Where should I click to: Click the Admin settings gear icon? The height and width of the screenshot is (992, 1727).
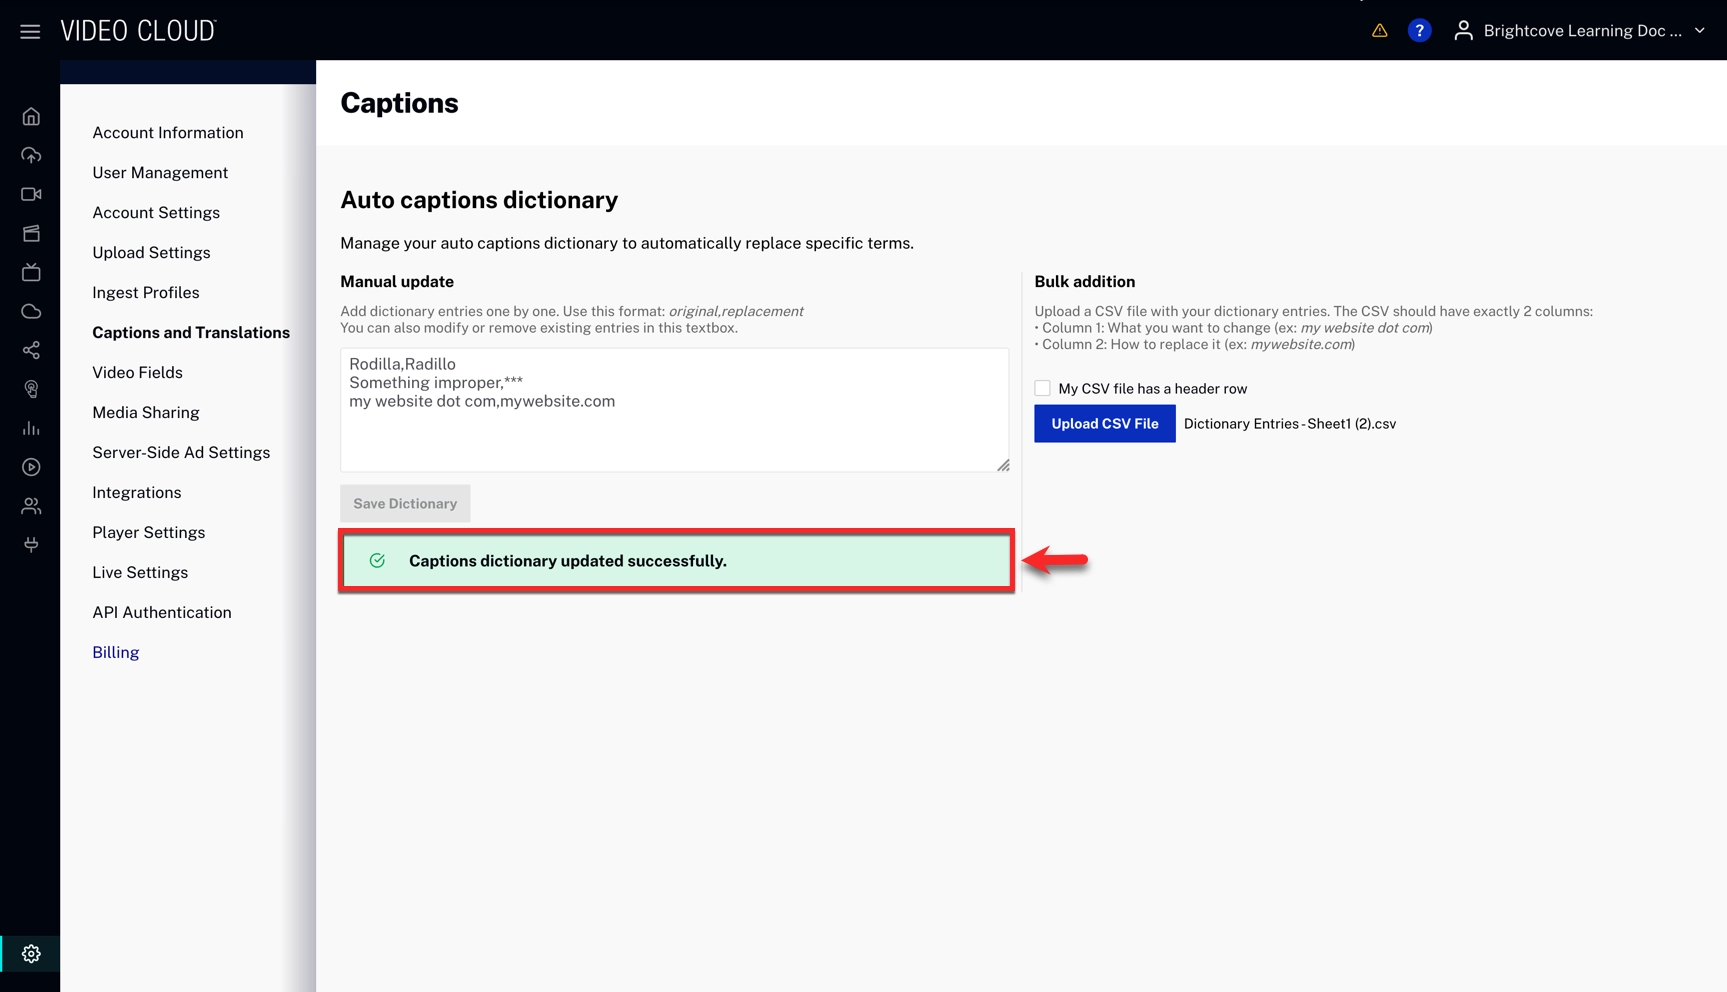point(31,954)
